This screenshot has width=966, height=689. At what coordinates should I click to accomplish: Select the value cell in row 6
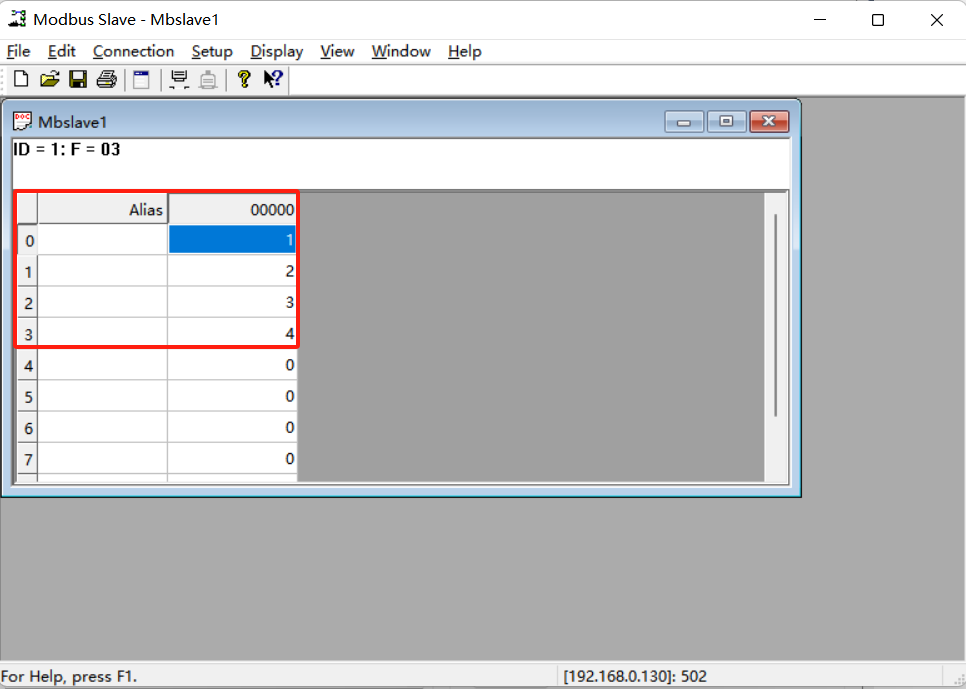[x=232, y=428]
